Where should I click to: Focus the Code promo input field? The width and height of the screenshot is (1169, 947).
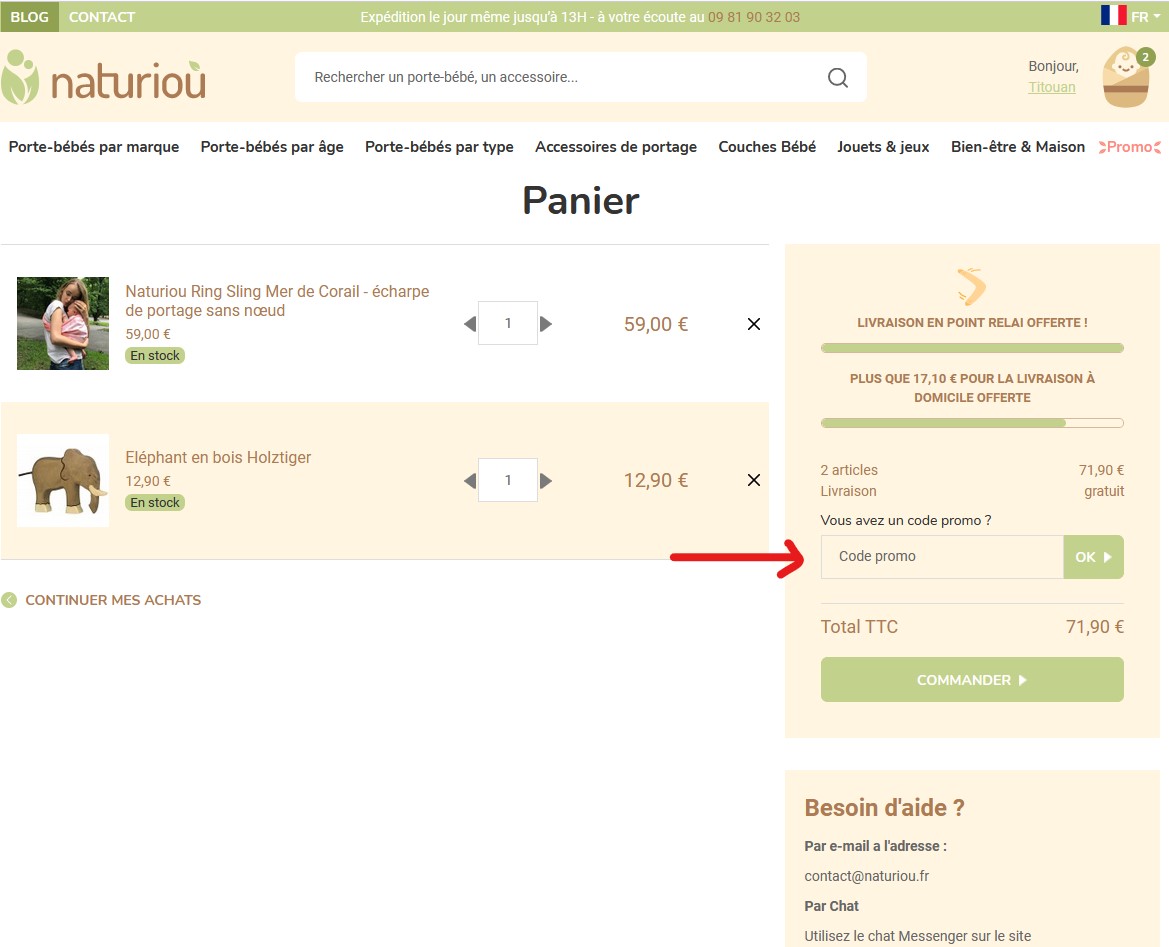click(942, 557)
